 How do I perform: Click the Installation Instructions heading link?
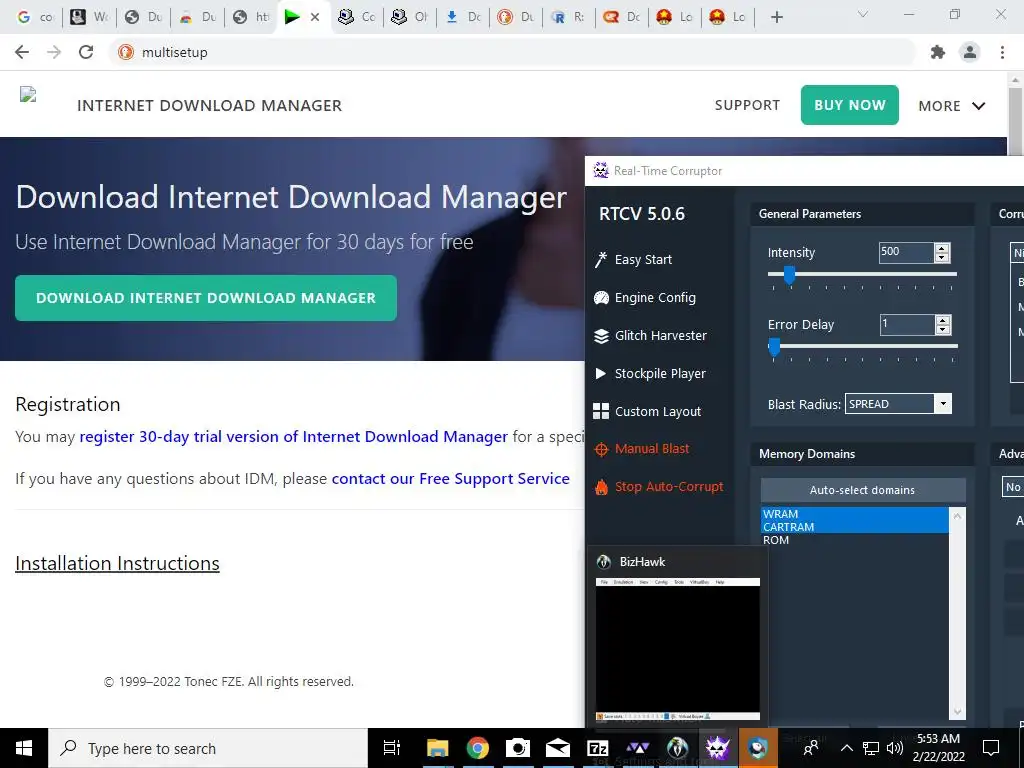click(118, 563)
